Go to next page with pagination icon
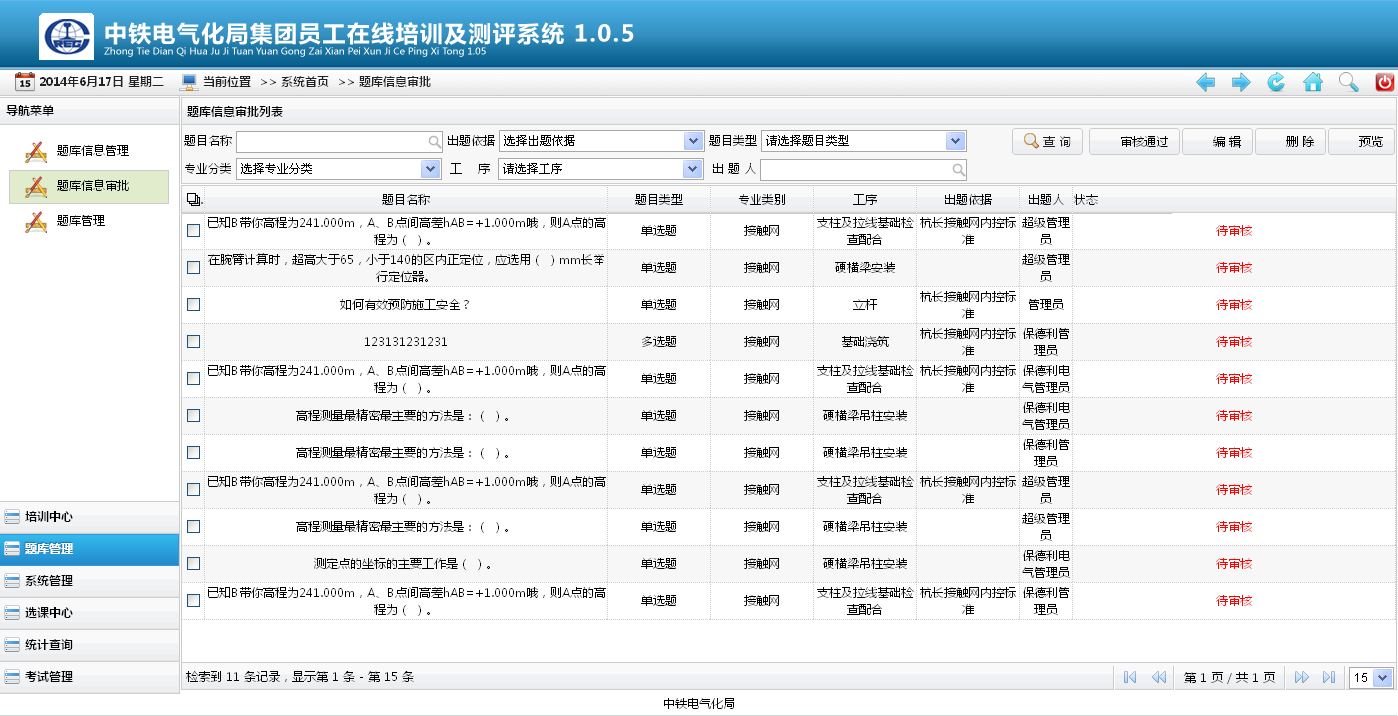The height and width of the screenshot is (716, 1398). pyautogui.click(x=1301, y=677)
